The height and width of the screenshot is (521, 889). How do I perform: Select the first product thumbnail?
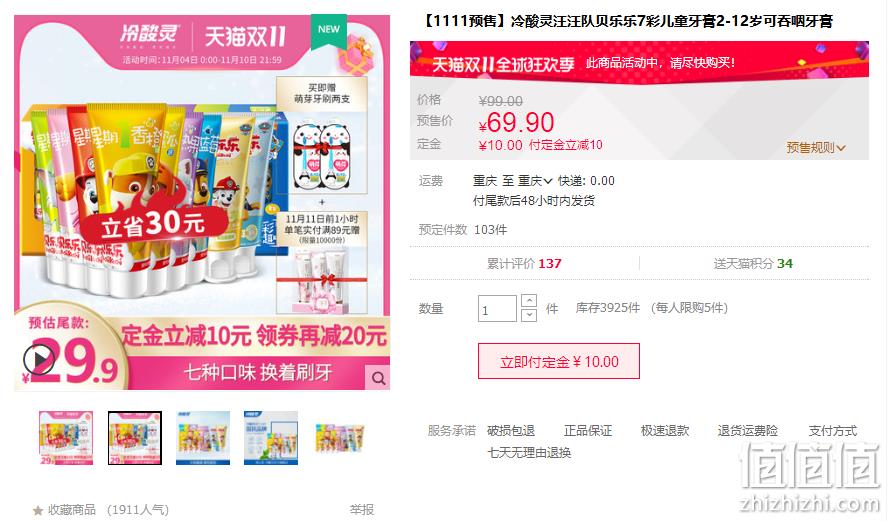tap(66, 438)
